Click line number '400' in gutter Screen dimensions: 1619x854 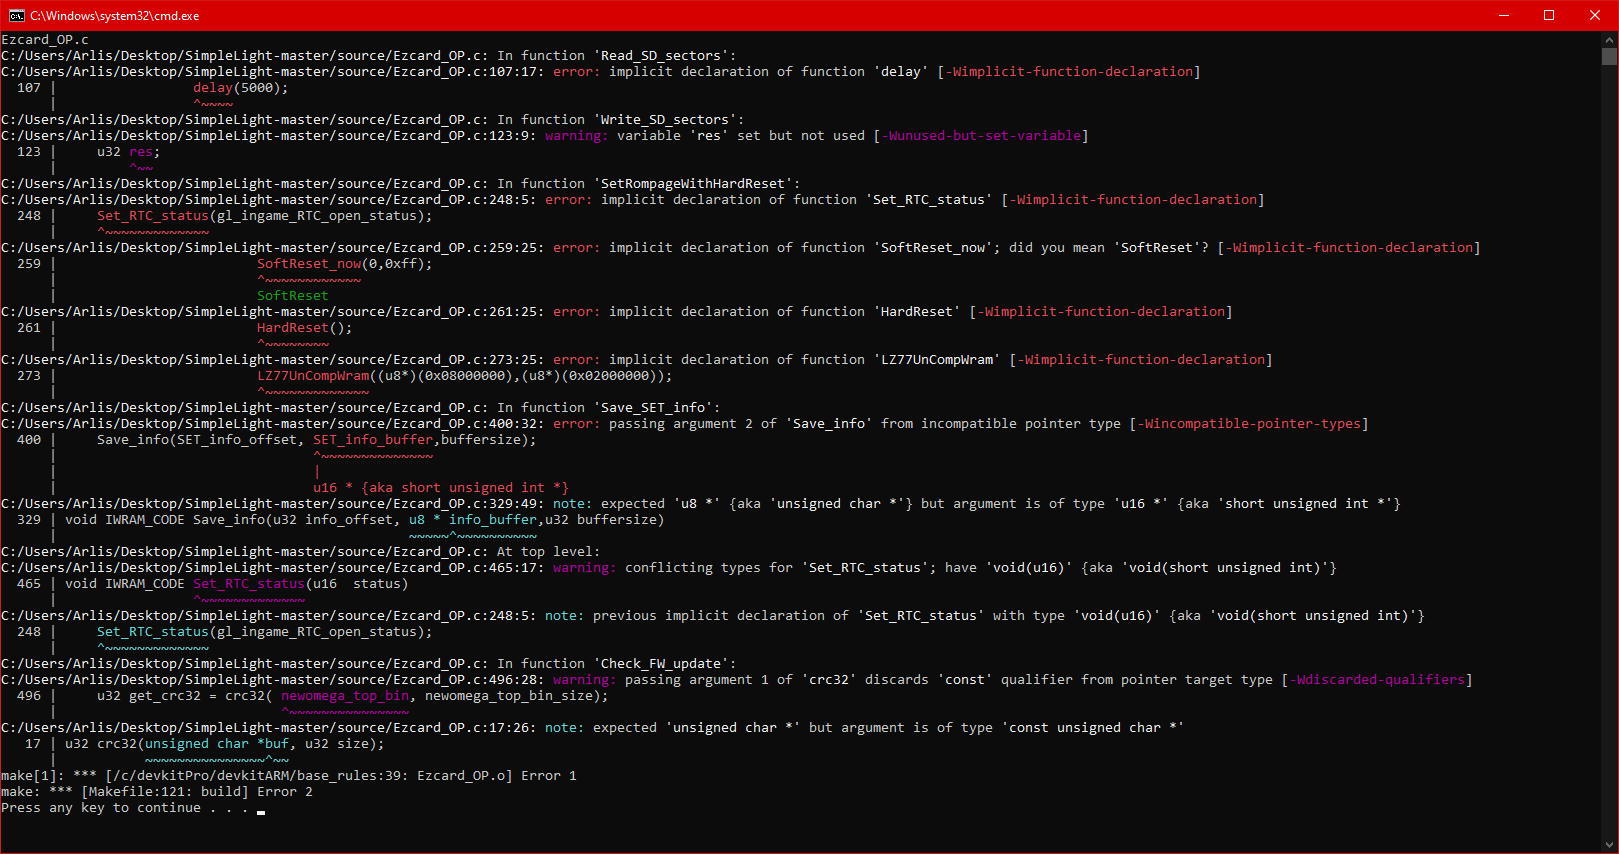click(x=29, y=440)
